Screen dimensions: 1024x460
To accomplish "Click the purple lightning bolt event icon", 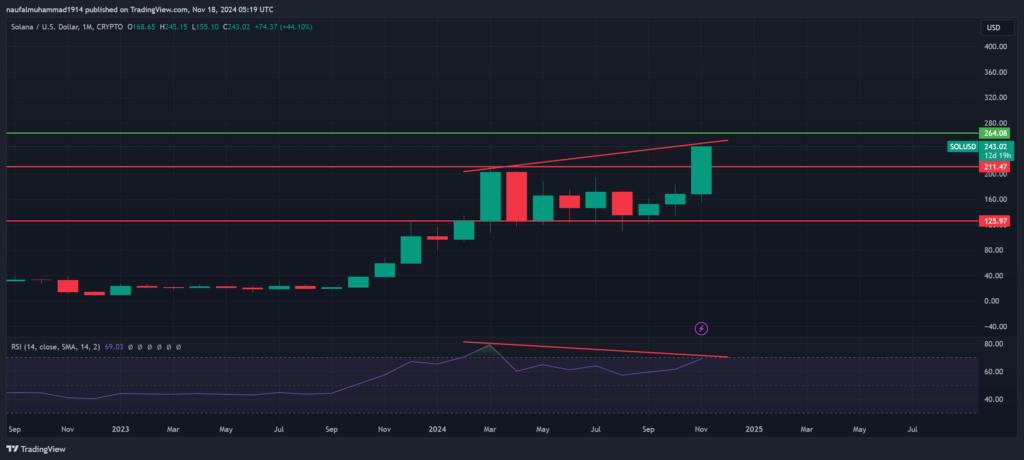I will (701, 327).
